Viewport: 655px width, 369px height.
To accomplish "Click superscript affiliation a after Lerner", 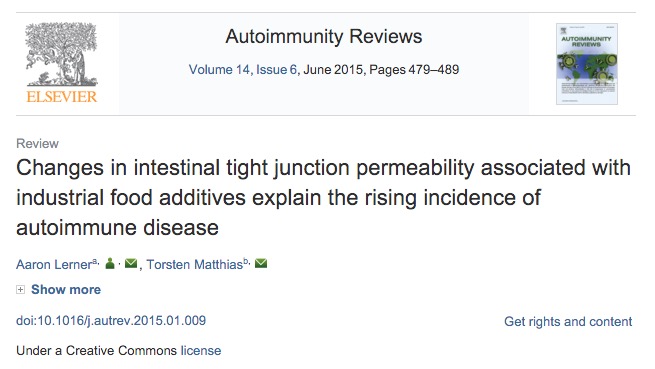I will 94,261.
